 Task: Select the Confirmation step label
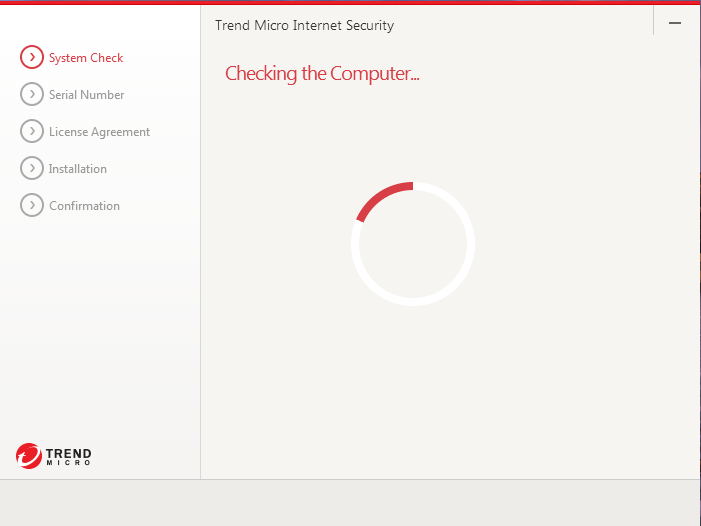click(x=84, y=206)
